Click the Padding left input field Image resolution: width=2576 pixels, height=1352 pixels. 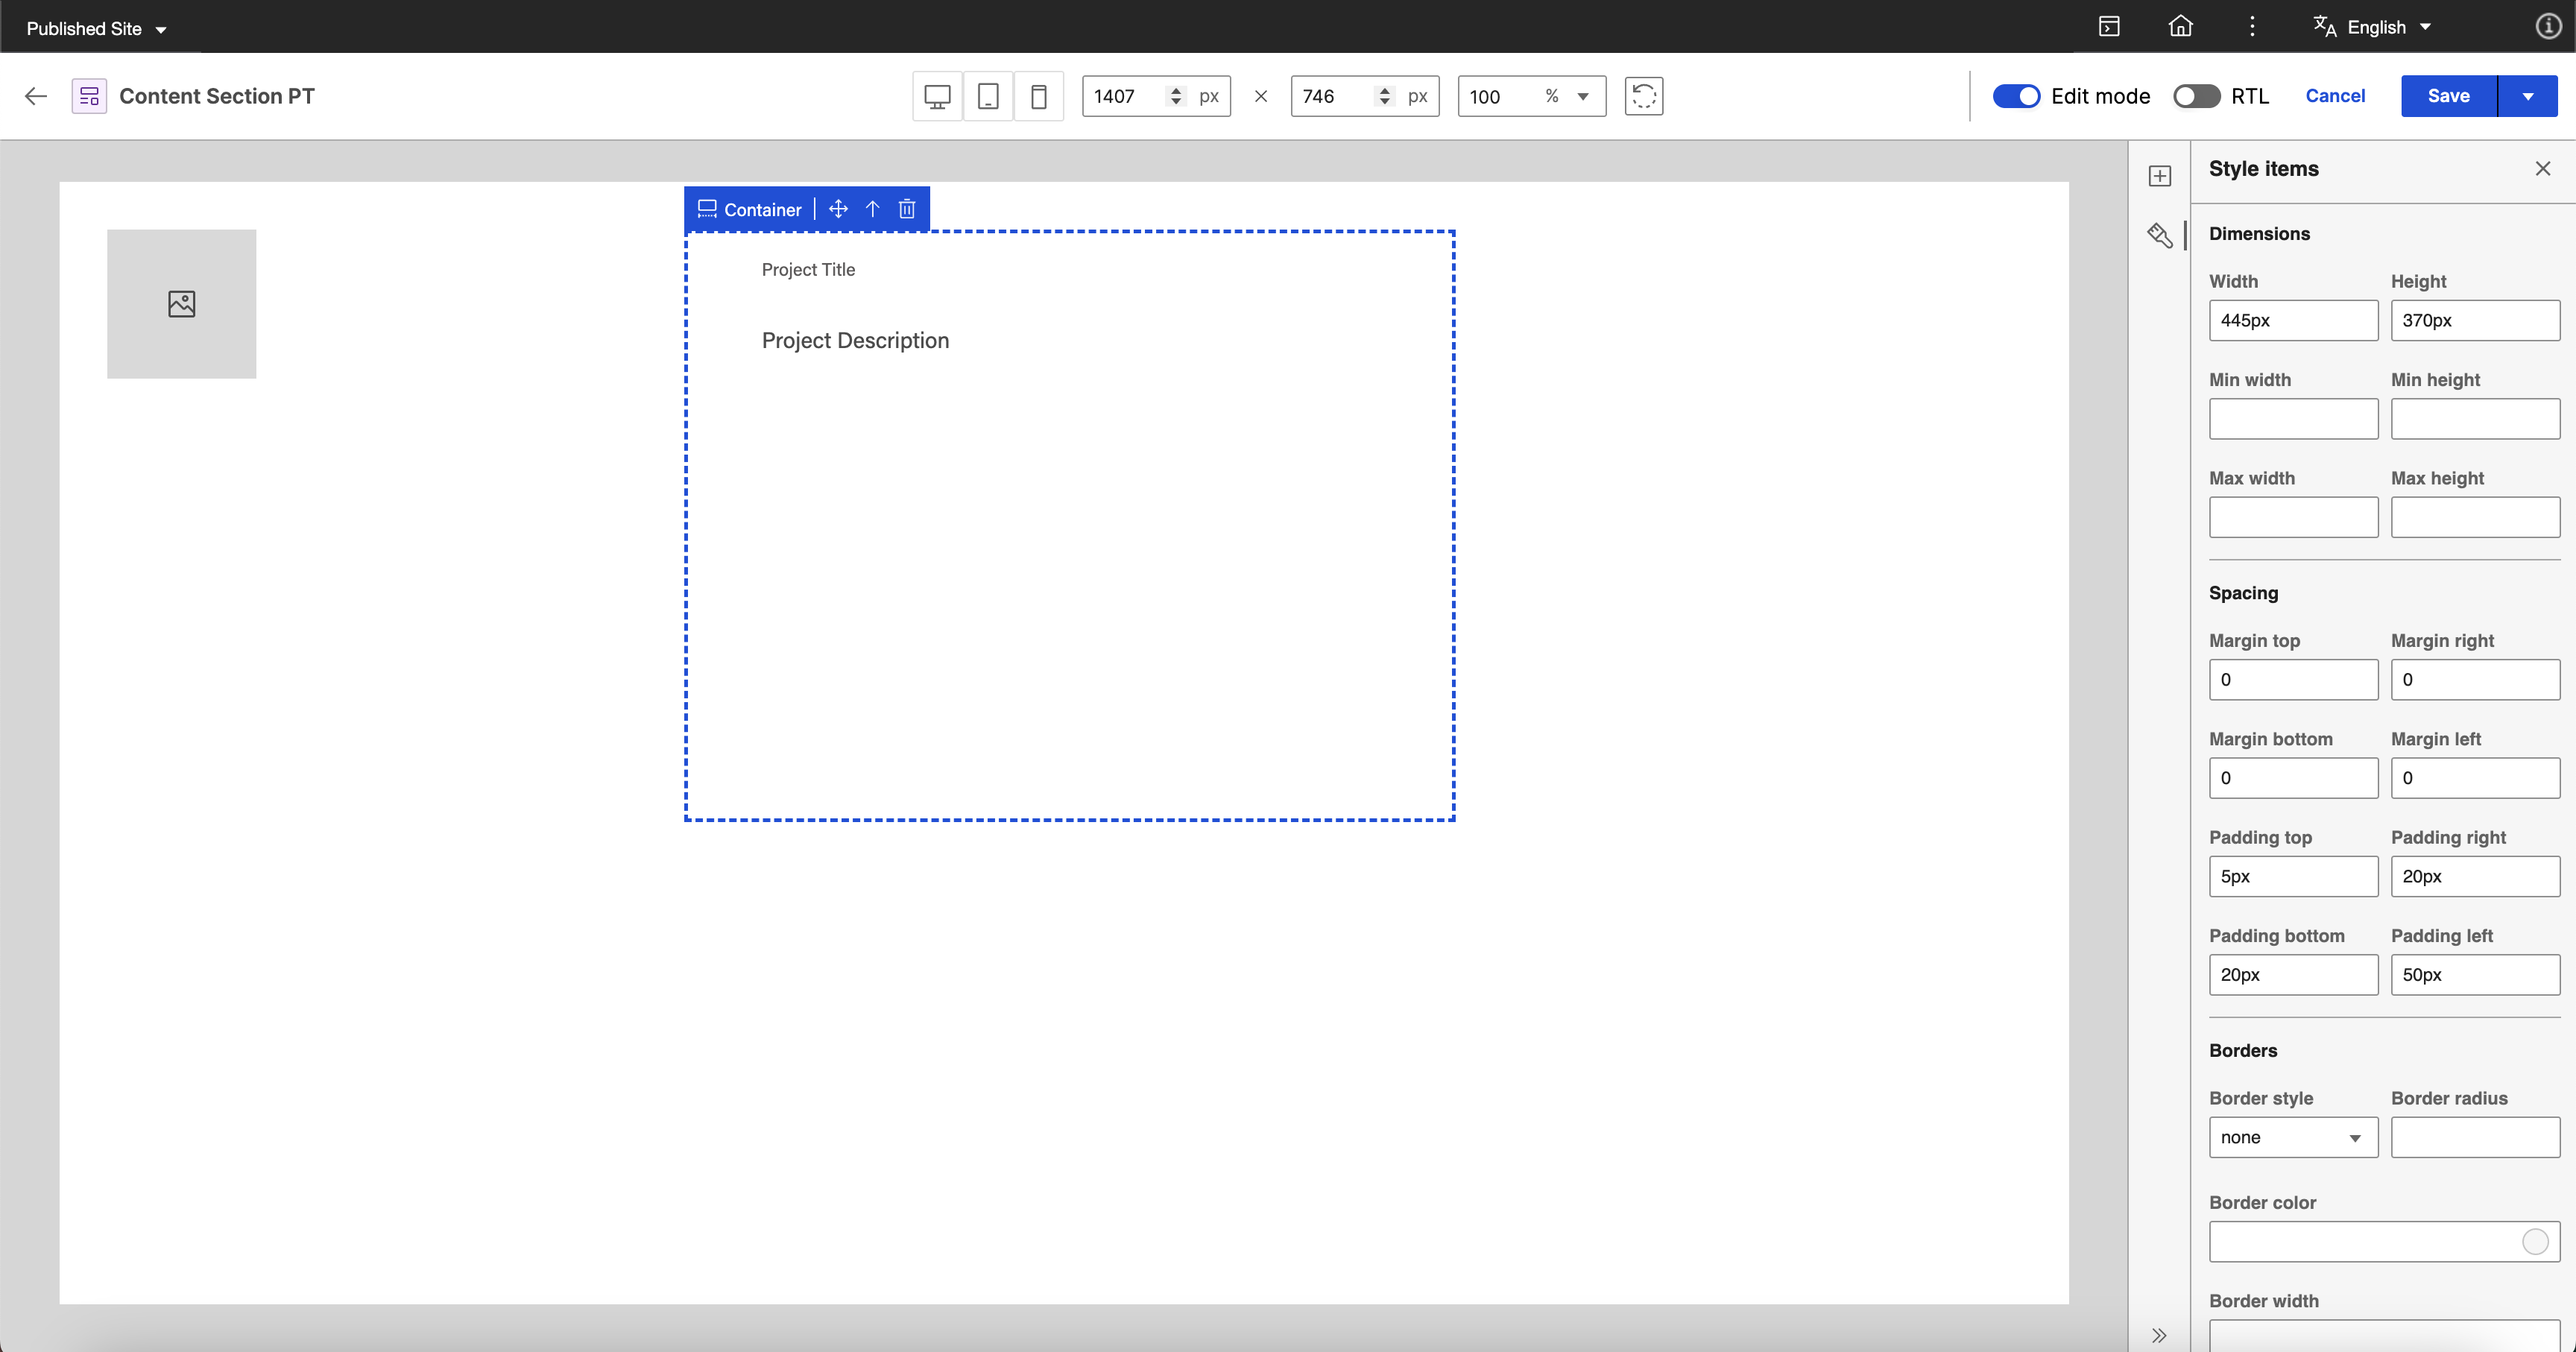click(2474, 975)
